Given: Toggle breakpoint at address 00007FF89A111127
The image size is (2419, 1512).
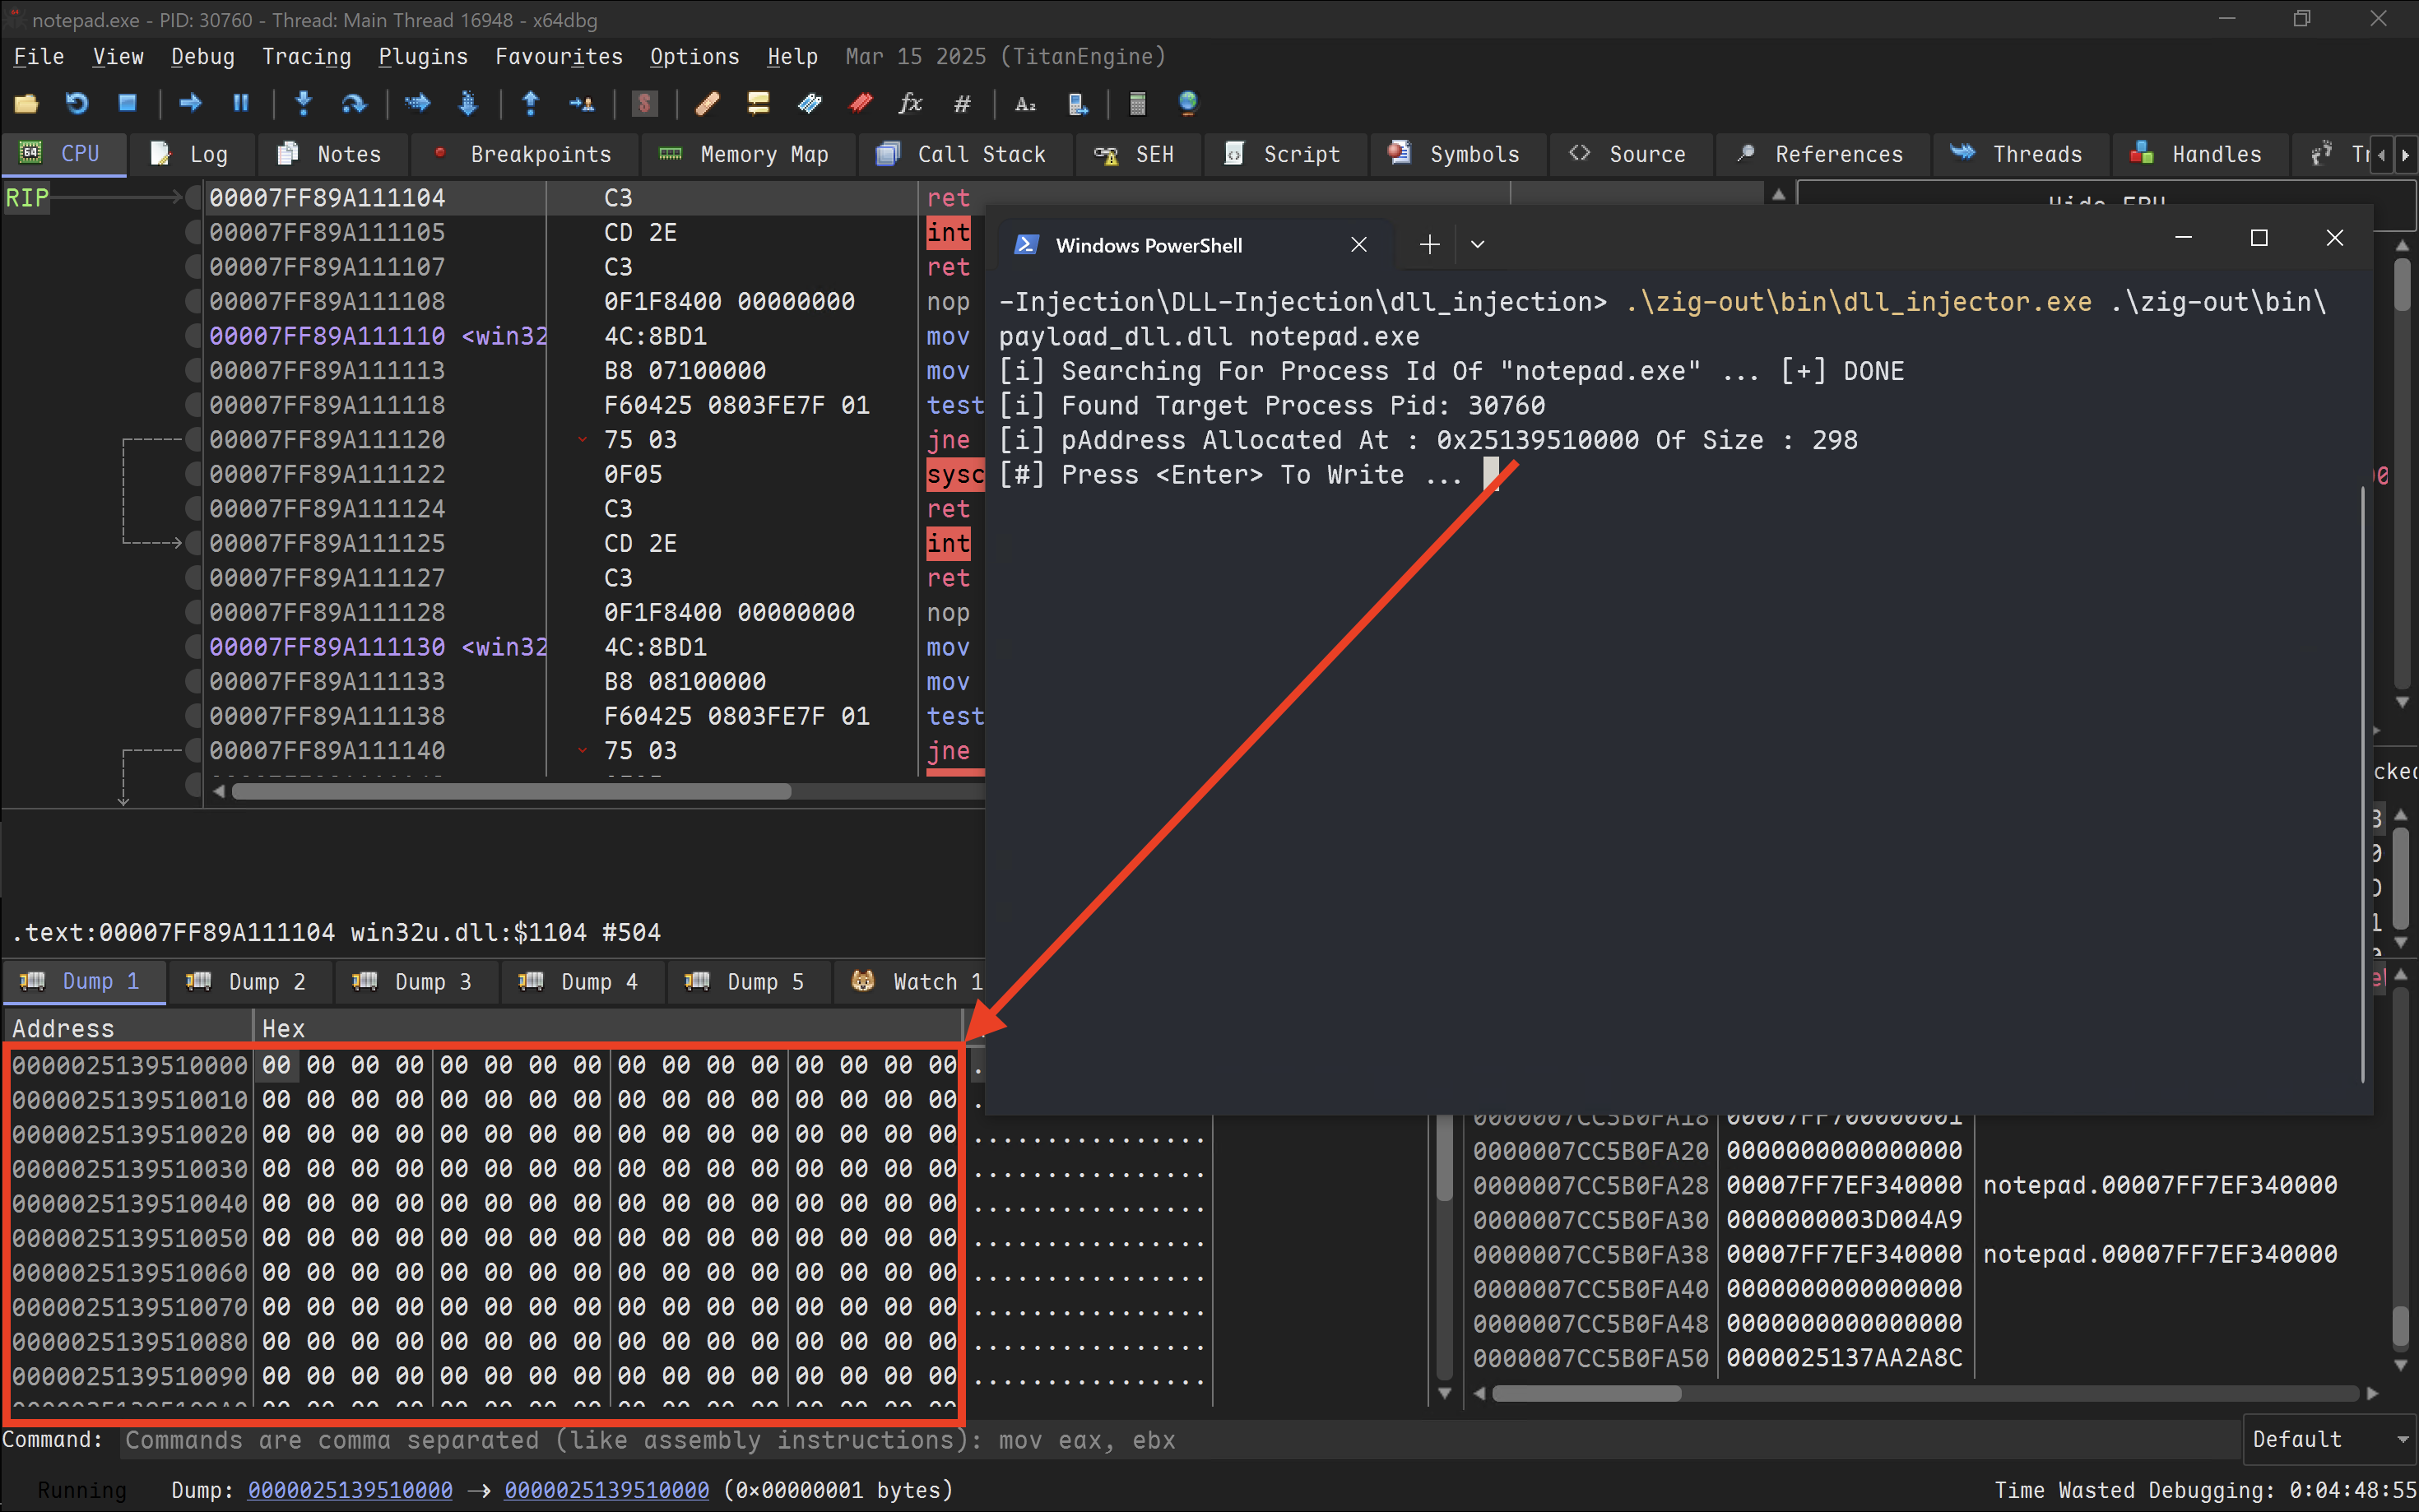Looking at the screenshot, I should coord(193,578).
